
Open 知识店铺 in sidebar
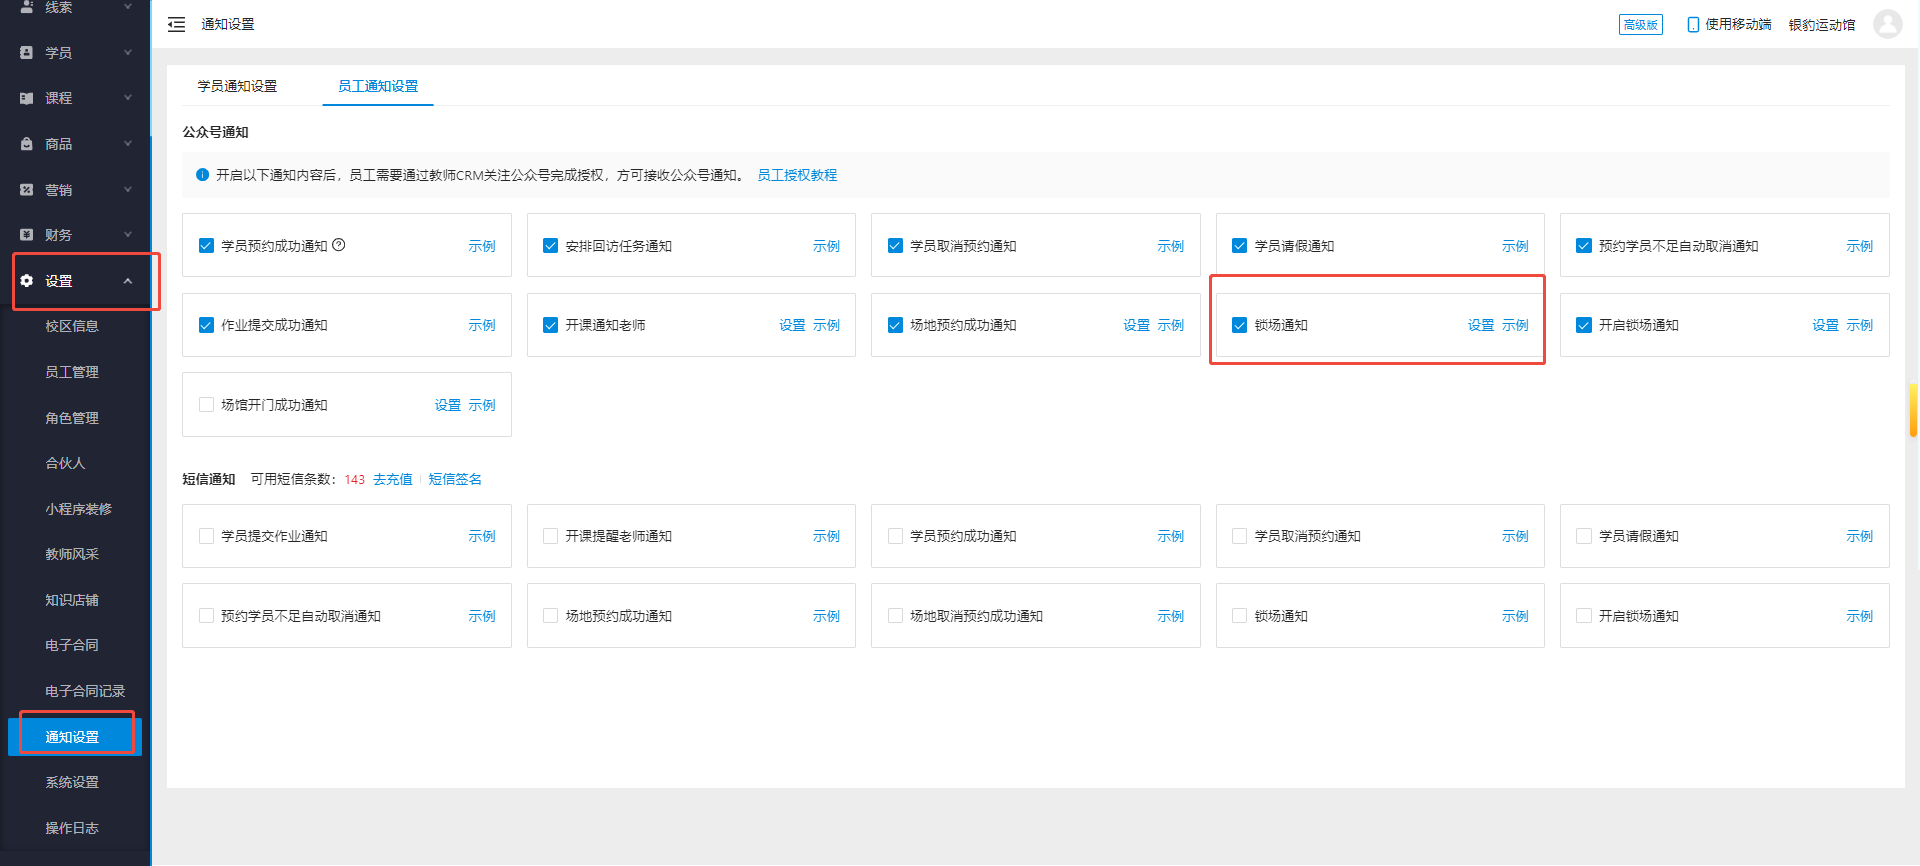tap(72, 600)
